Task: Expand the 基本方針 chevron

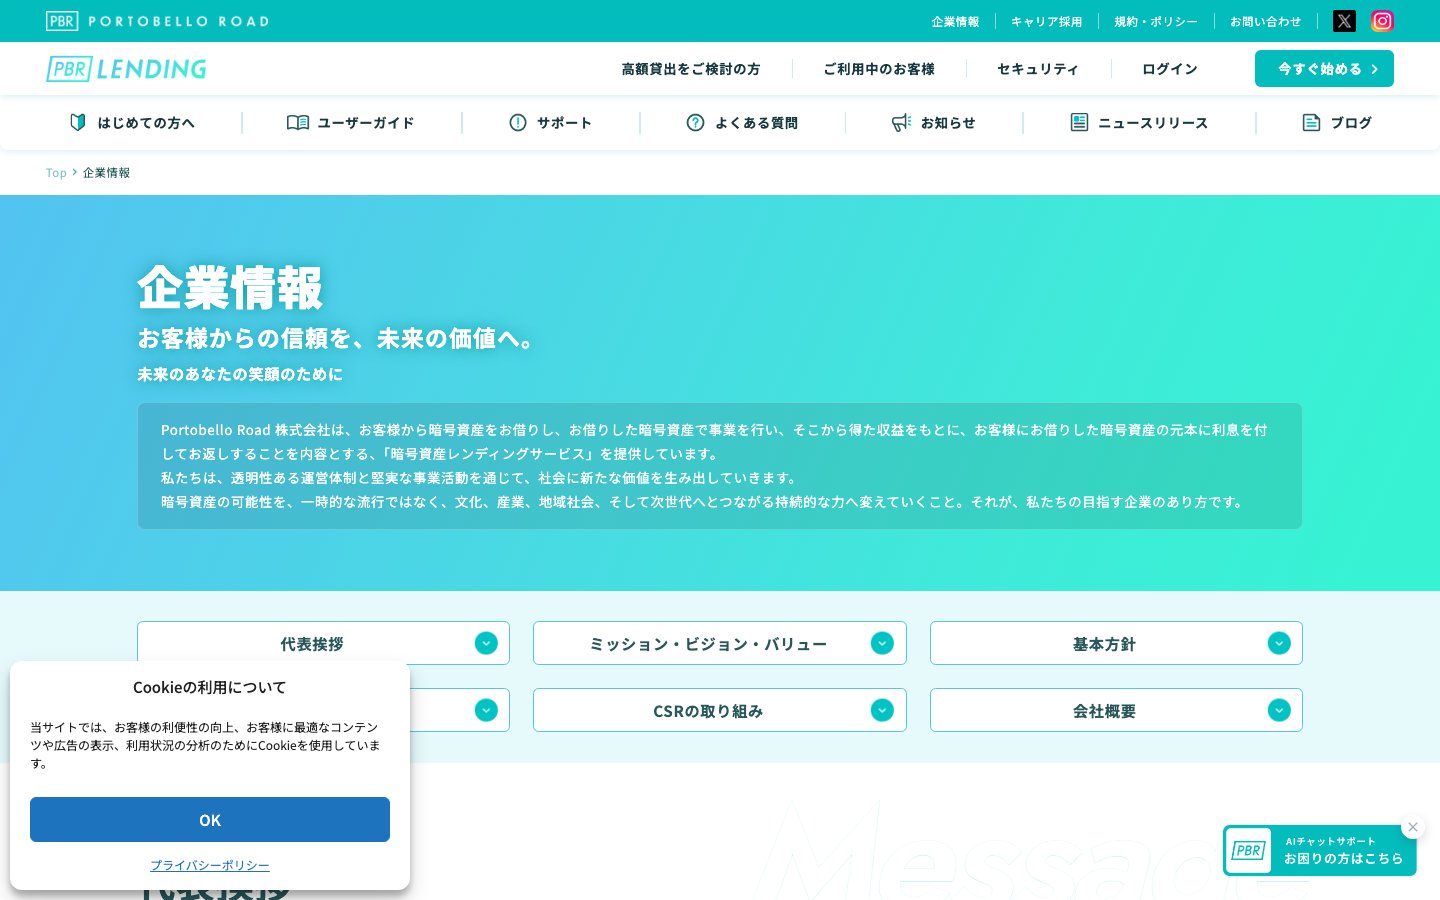Action: [x=1279, y=643]
